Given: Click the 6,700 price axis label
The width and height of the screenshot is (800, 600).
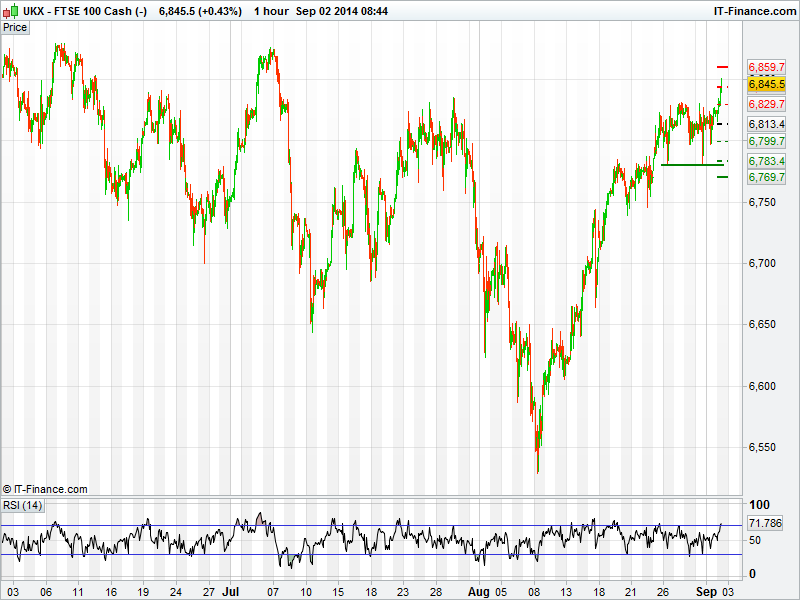Looking at the screenshot, I should pos(762,263).
